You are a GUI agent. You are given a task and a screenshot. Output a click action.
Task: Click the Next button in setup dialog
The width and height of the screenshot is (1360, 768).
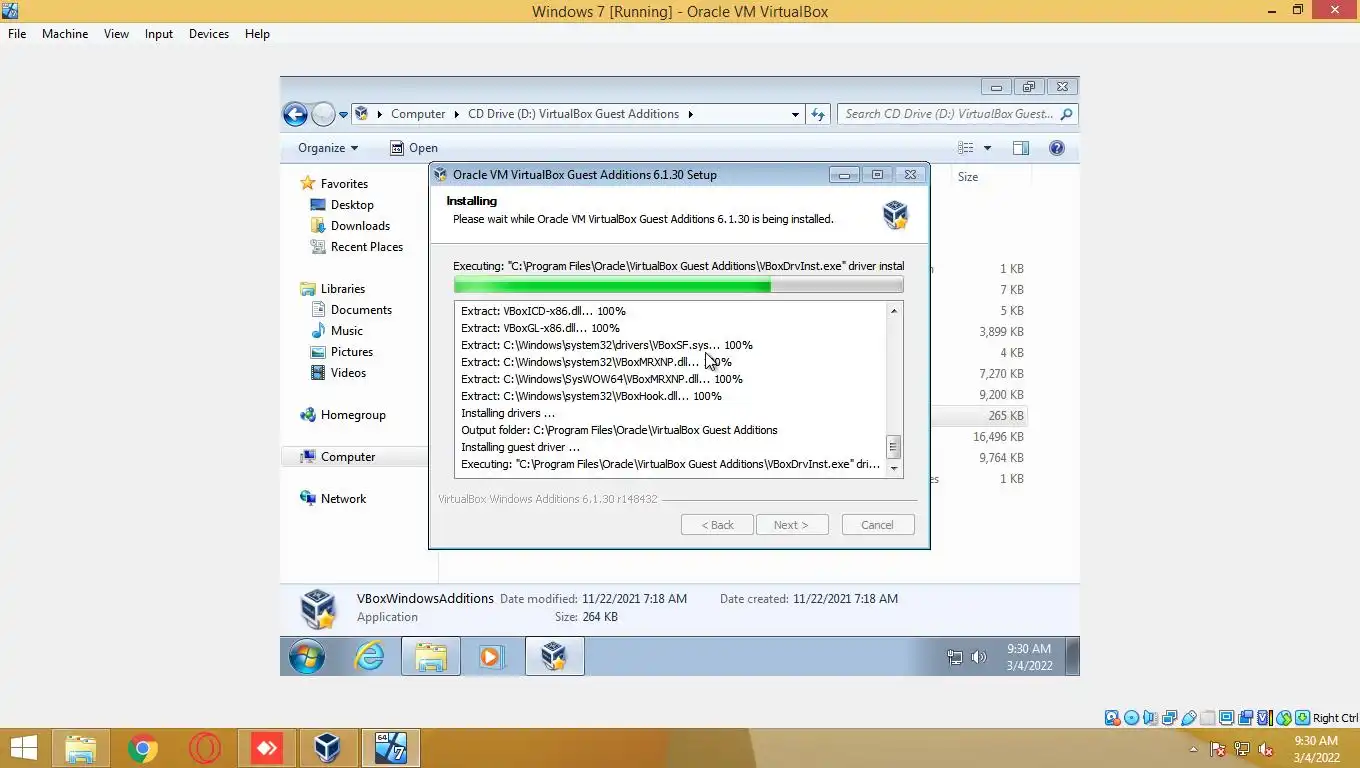click(791, 525)
